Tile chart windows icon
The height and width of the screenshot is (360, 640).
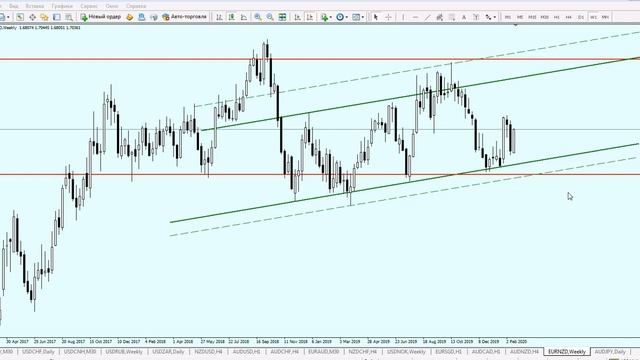[x=282, y=17]
